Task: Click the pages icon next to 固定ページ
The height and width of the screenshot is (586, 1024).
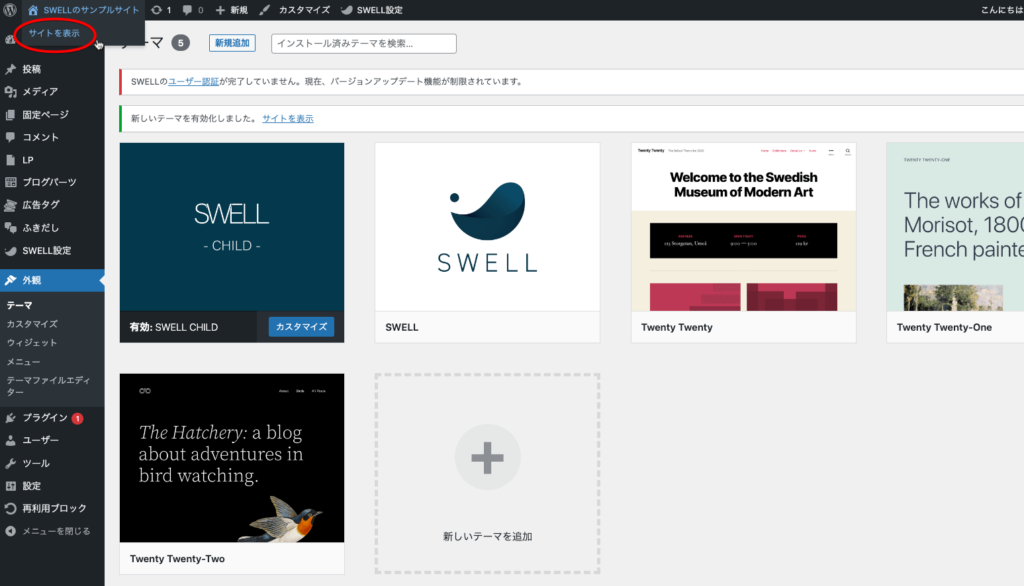Action: pyautogui.click(x=10, y=114)
